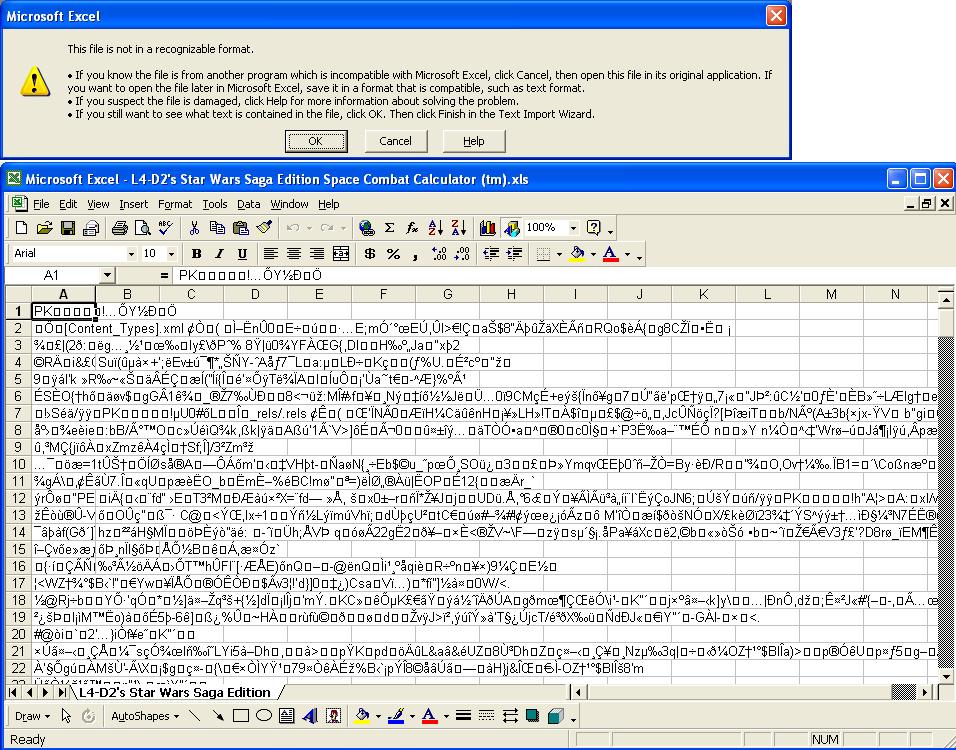Select the Rectangle drawing tool
This screenshot has height=750, width=956.
point(241,716)
